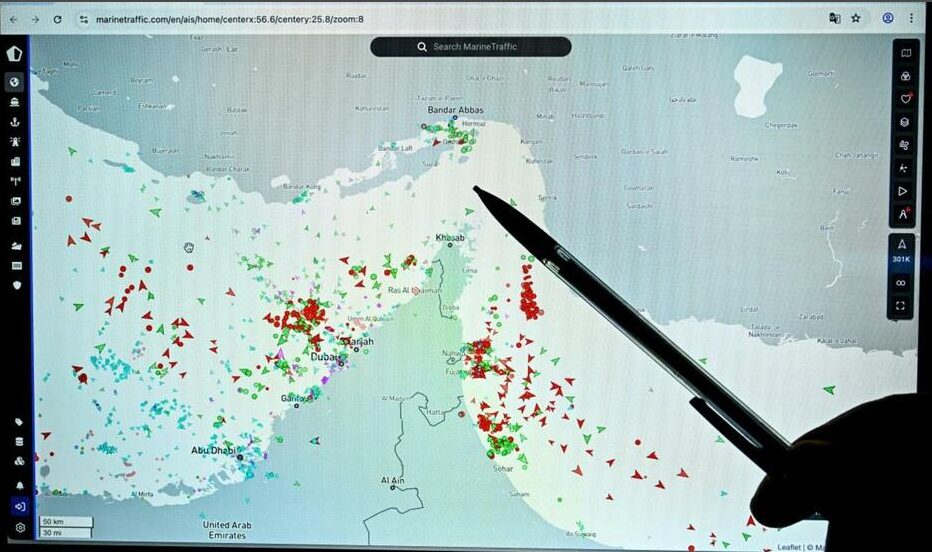Toggle the wind weather overlay icon
Screen dimensions: 932x552
click(904, 145)
